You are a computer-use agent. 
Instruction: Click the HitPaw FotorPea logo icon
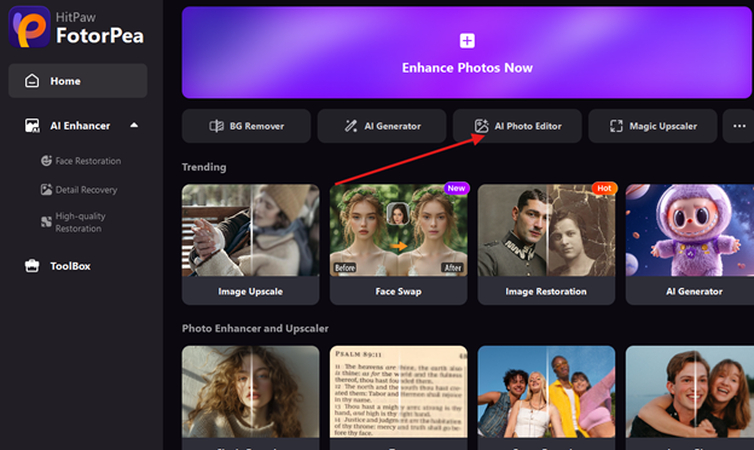point(30,27)
